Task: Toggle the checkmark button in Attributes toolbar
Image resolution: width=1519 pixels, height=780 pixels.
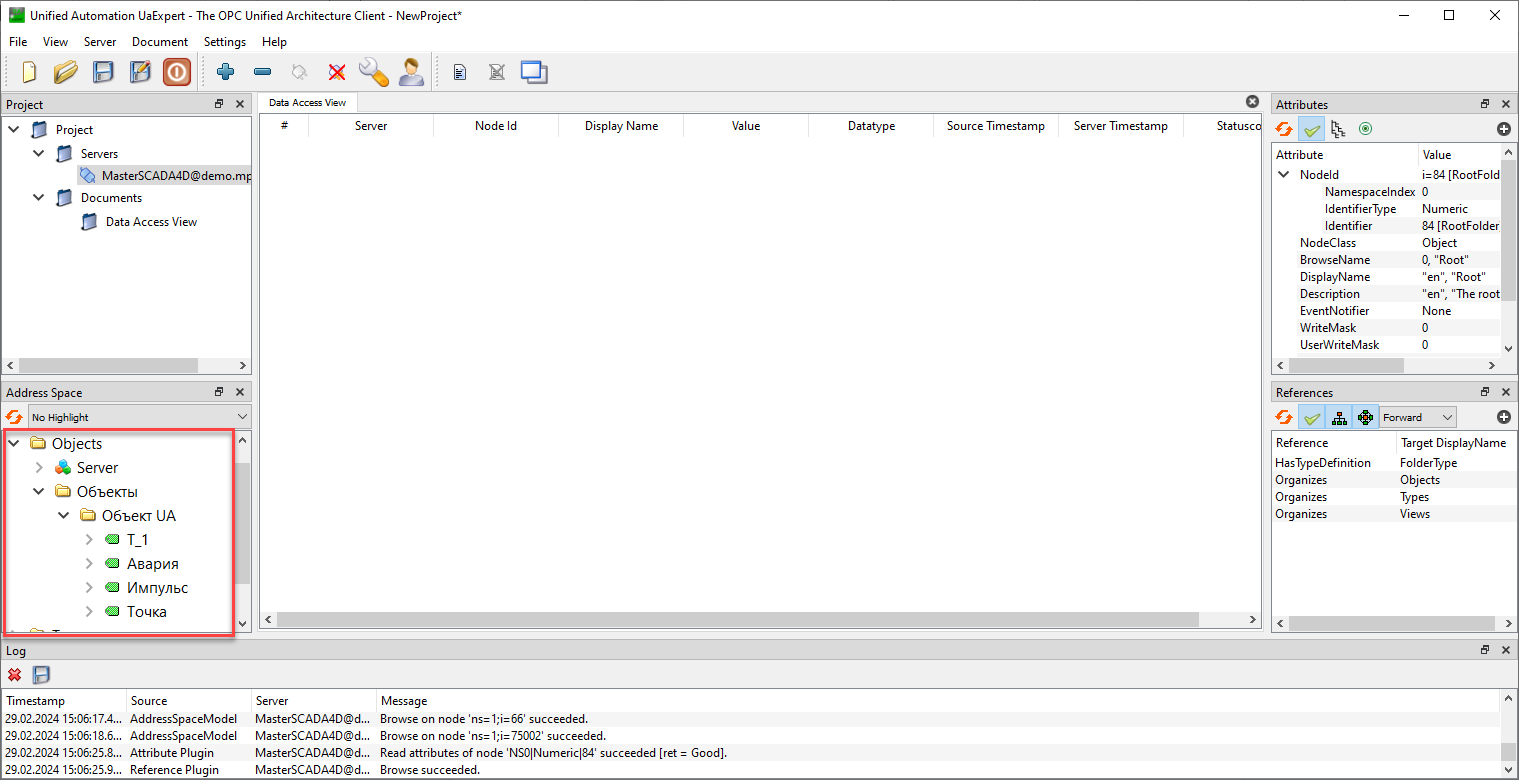Action: (x=1311, y=129)
